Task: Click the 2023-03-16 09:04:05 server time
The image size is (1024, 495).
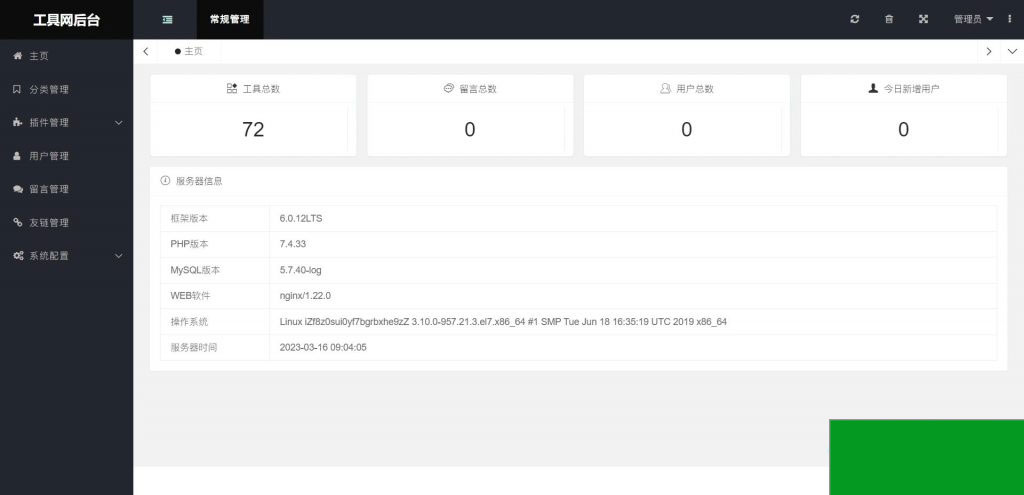Action: click(x=323, y=347)
